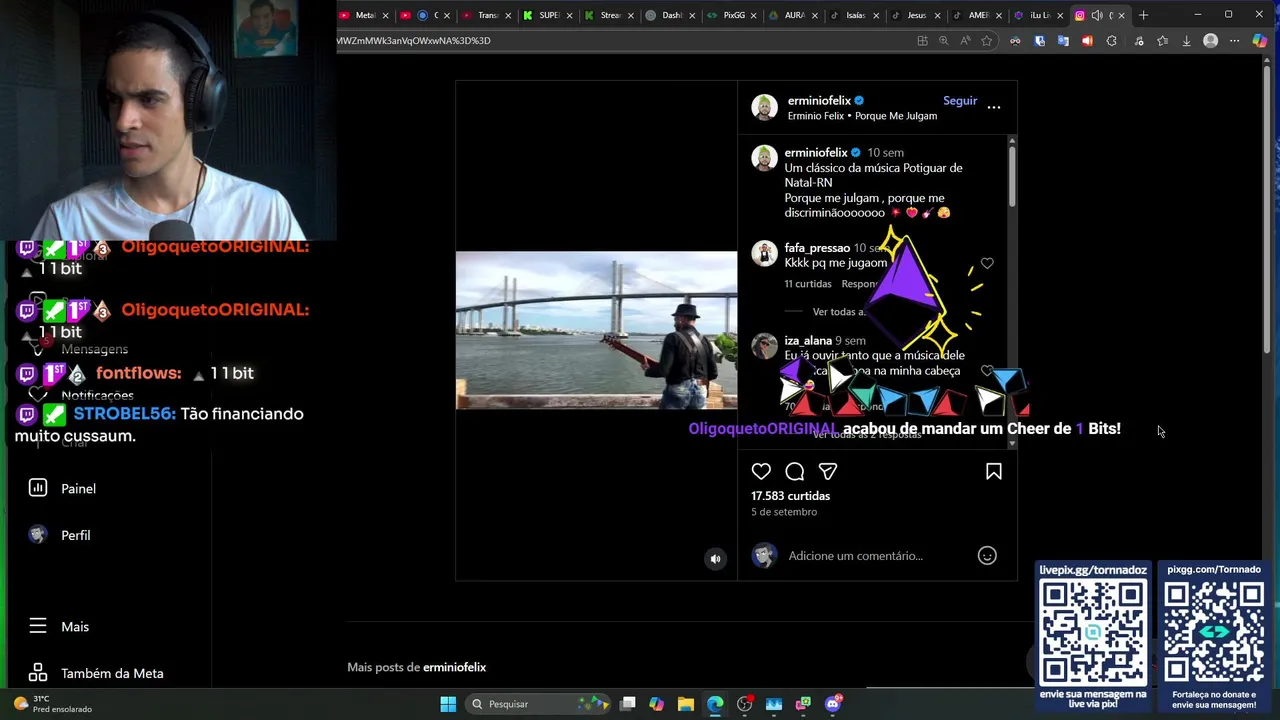Open Discord from the taskbar
1280x720 pixels.
[x=833, y=704]
